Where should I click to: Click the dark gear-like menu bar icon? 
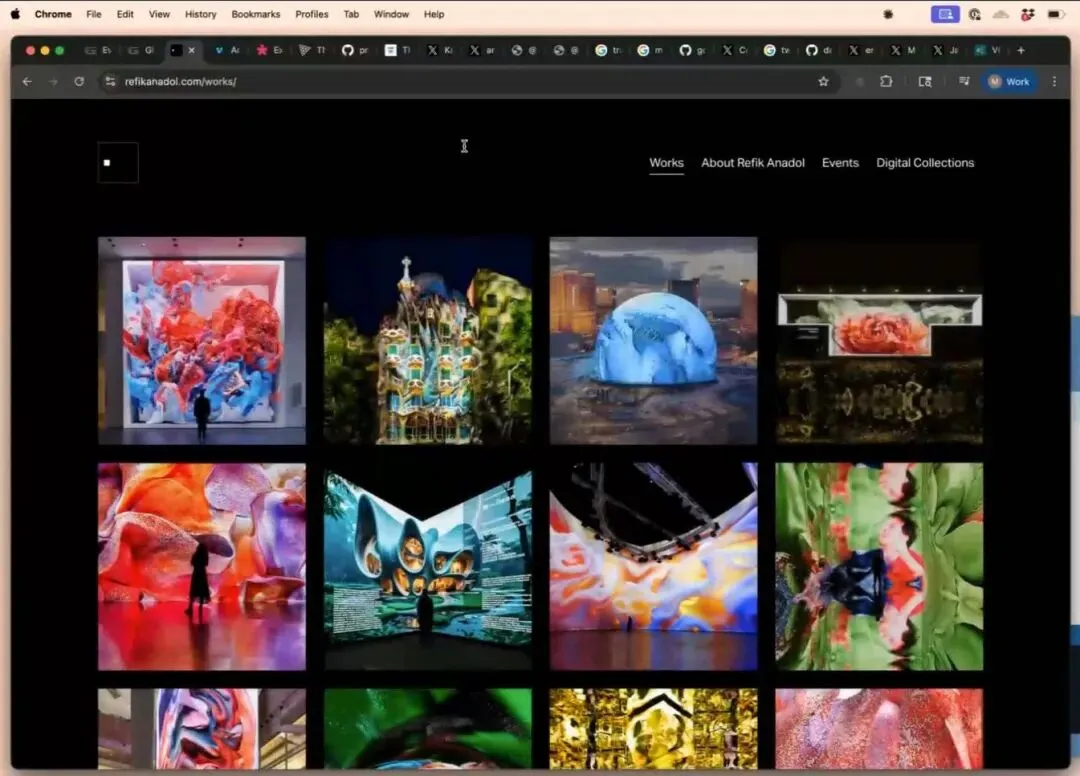coord(888,14)
